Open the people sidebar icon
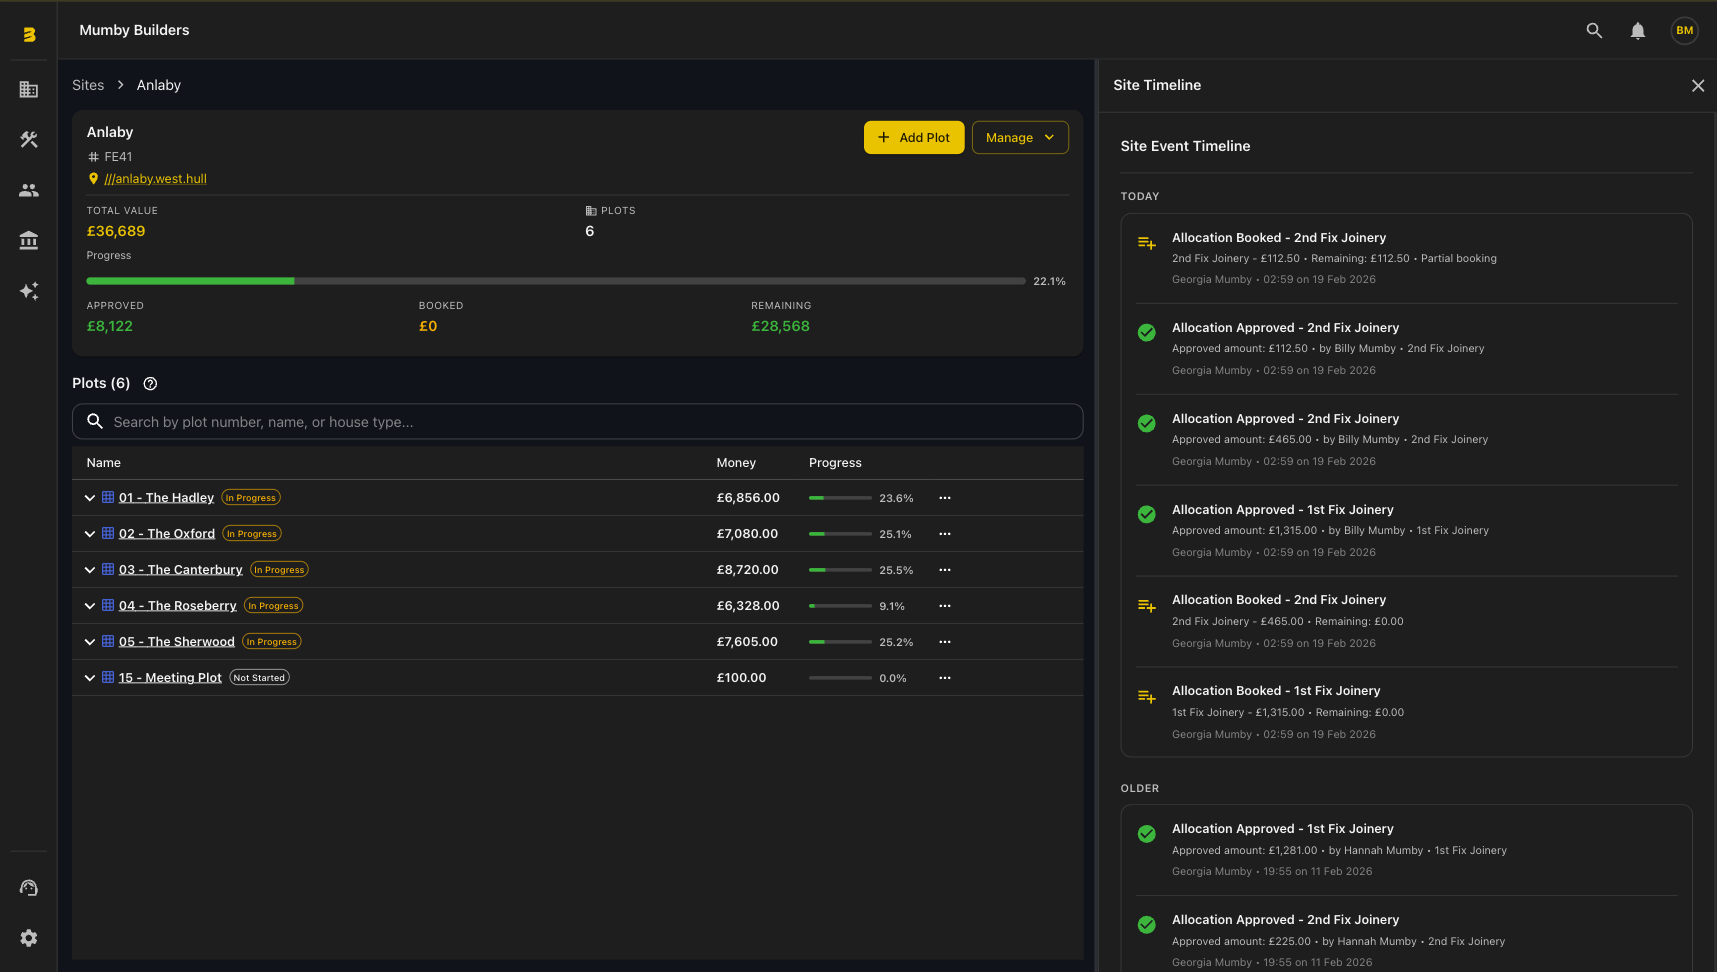Image resolution: width=1717 pixels, height=972 pixels. [29, 190]
